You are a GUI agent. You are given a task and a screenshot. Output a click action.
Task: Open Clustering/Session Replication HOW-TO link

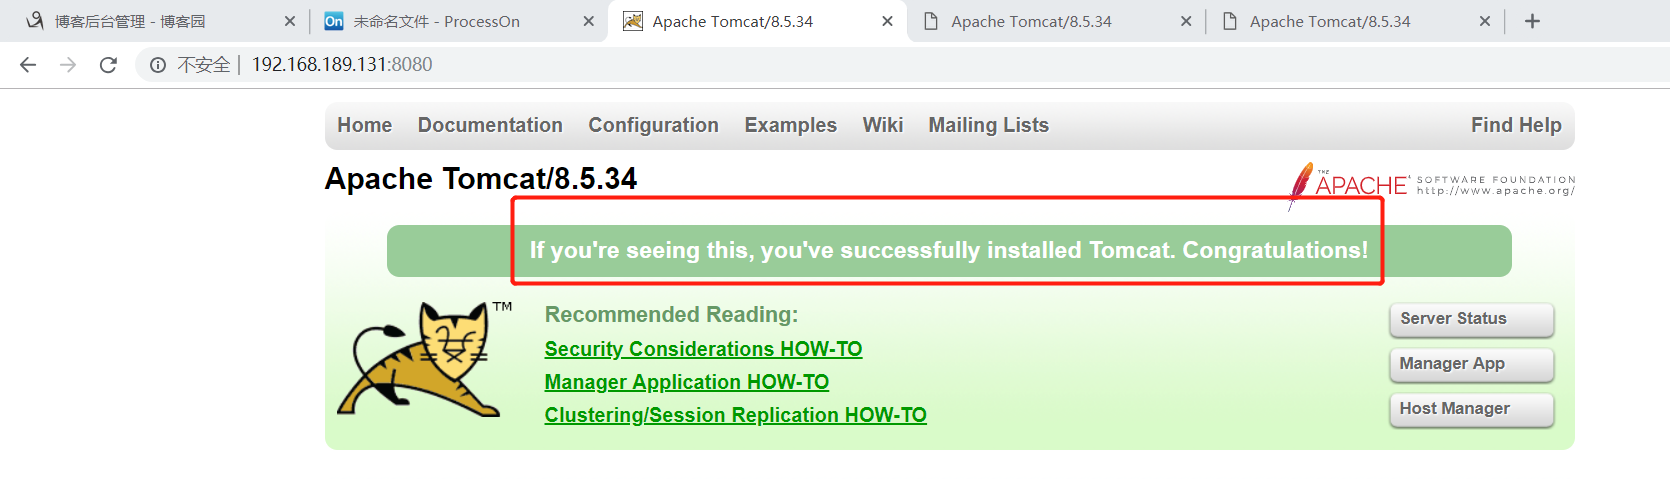pos(735,415)
